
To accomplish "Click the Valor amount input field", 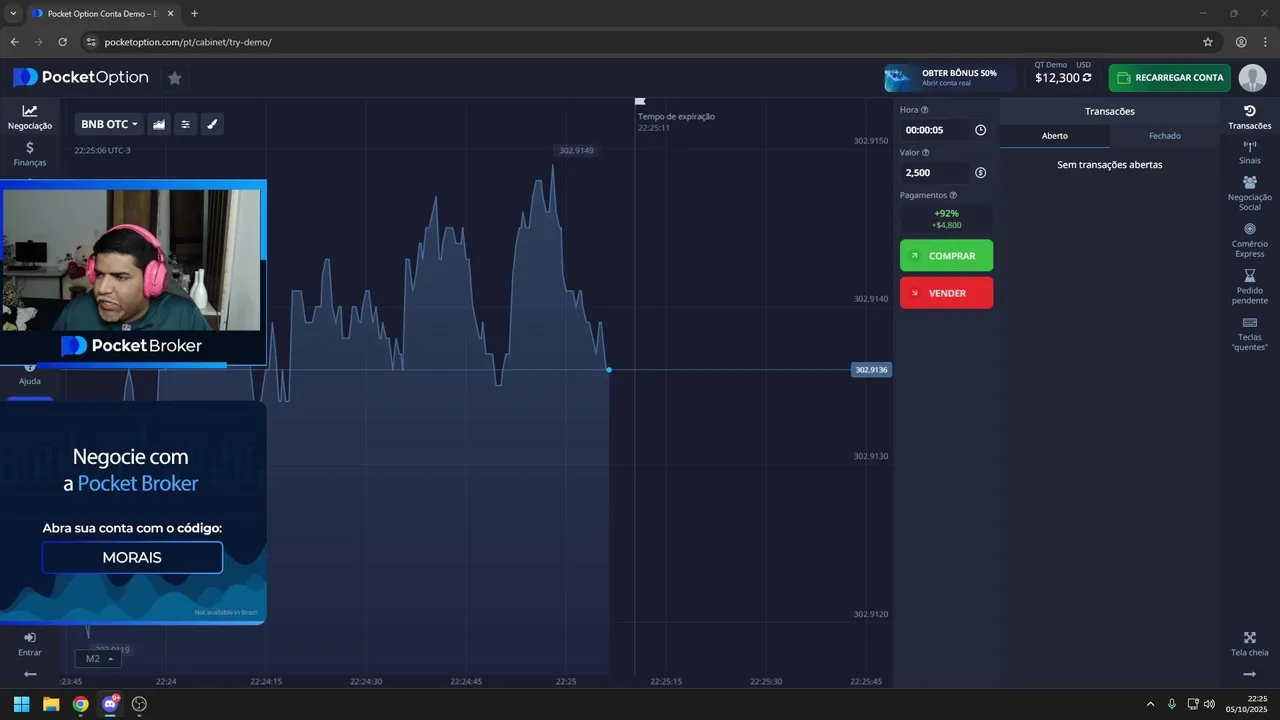I will 935,173.
